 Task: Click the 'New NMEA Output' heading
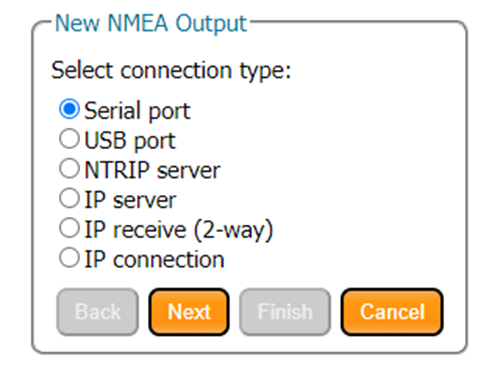[151, 23]
